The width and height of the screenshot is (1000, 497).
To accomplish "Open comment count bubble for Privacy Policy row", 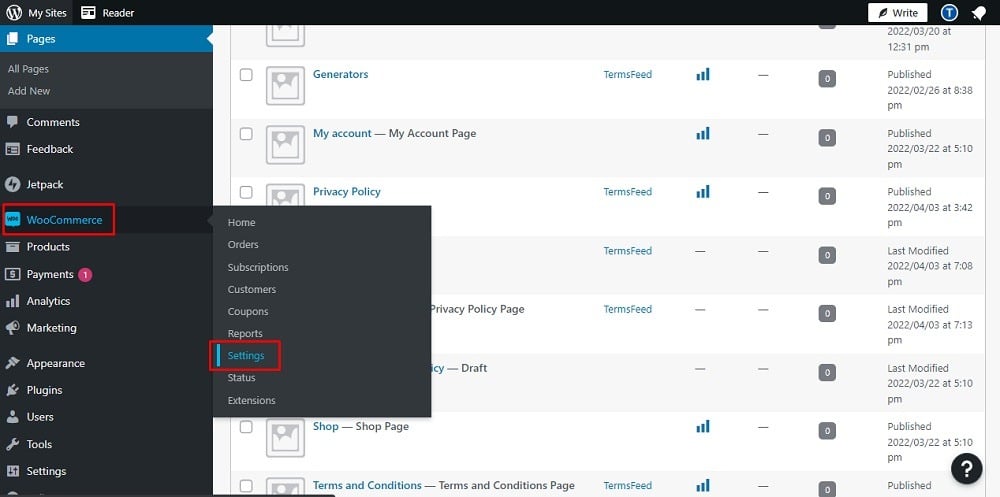I will click(x=827, y=197).
